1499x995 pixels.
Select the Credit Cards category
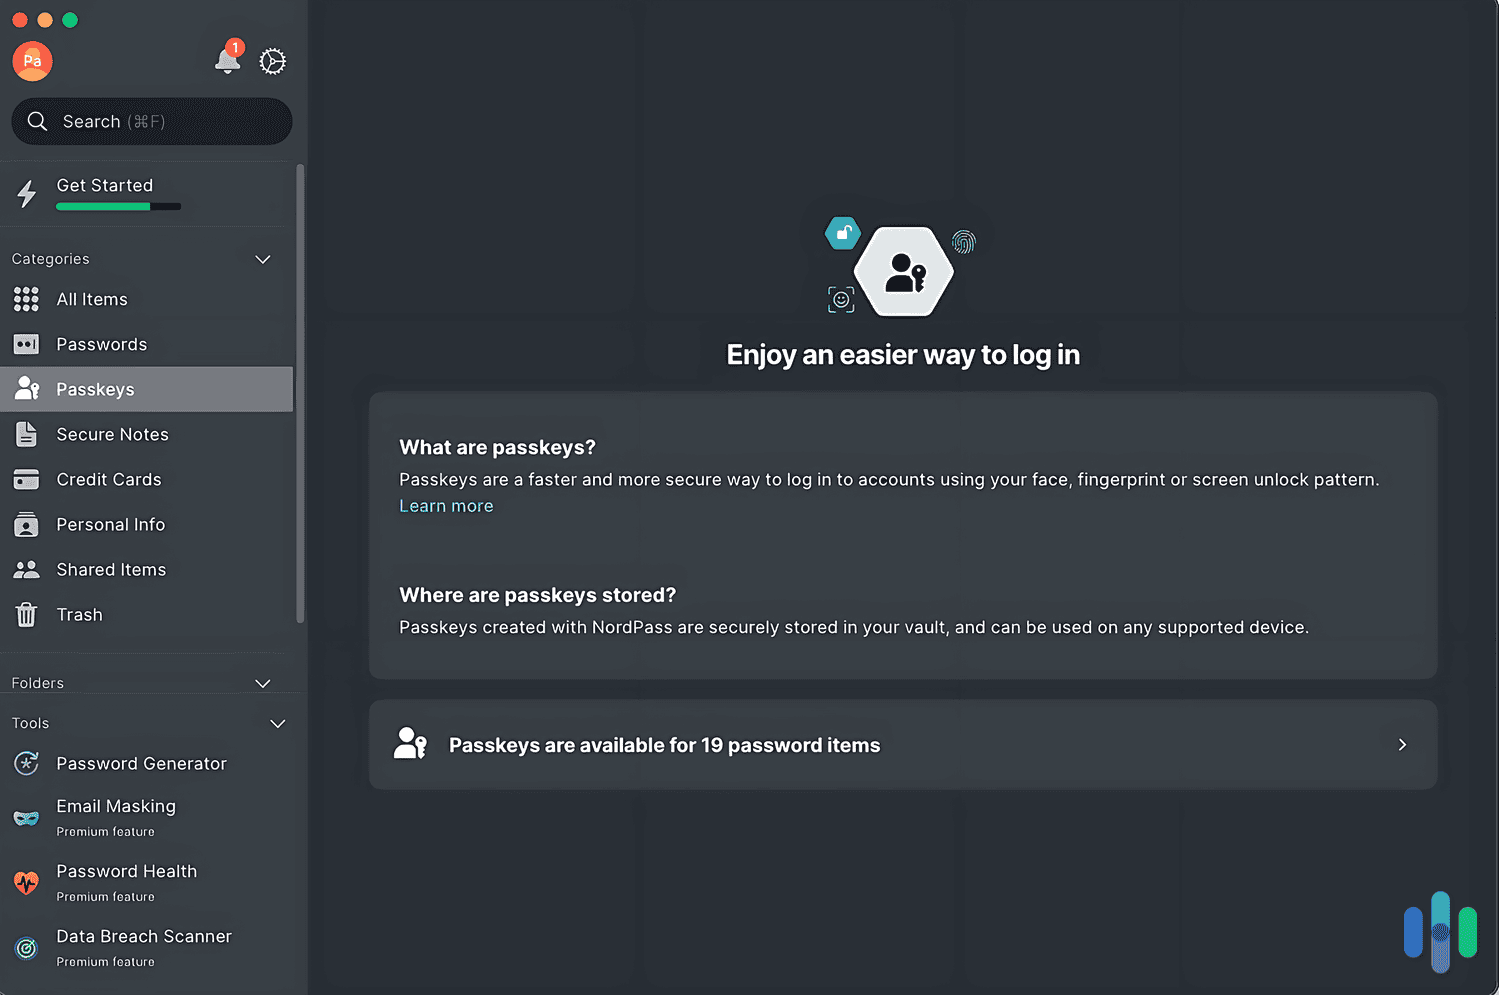pyautogui.click(x=109, y=479)
